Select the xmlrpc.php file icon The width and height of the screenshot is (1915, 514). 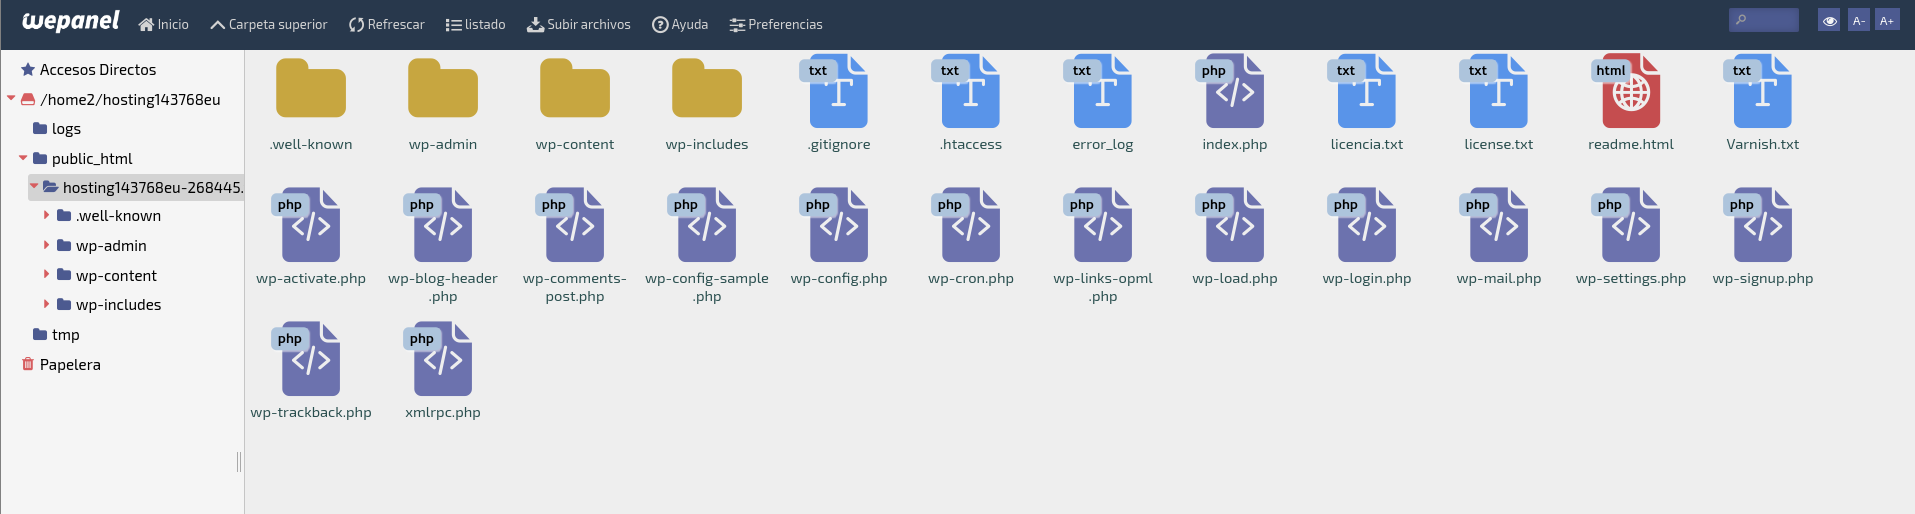coord(437,359)
